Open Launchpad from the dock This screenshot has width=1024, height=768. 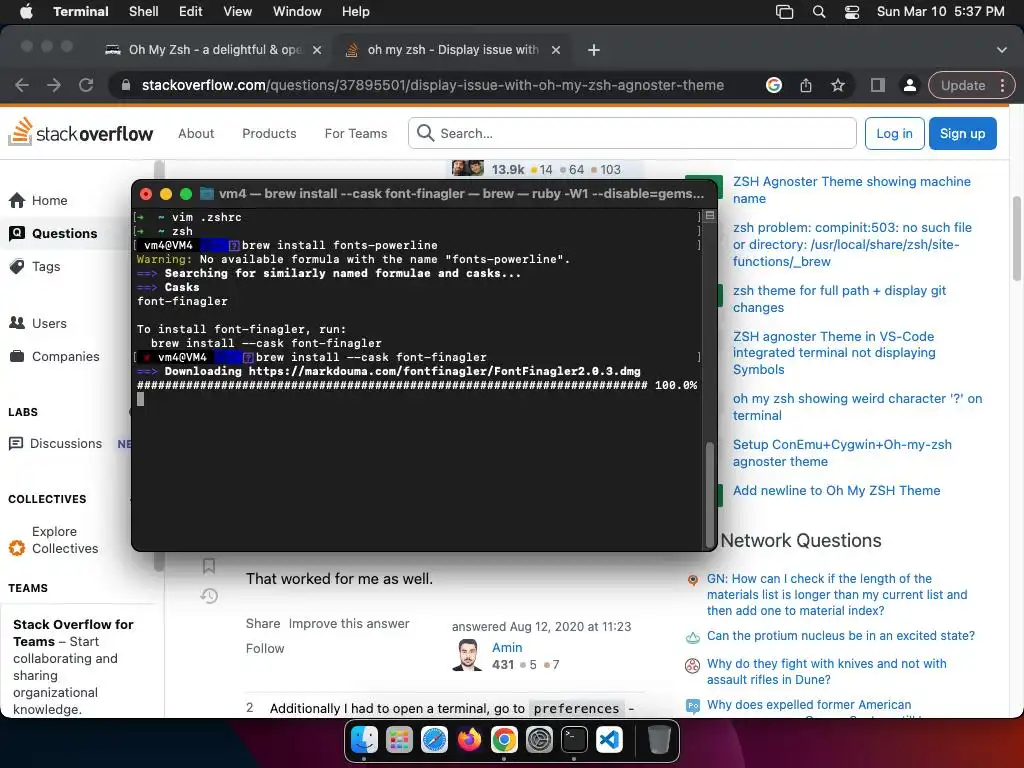399,740
